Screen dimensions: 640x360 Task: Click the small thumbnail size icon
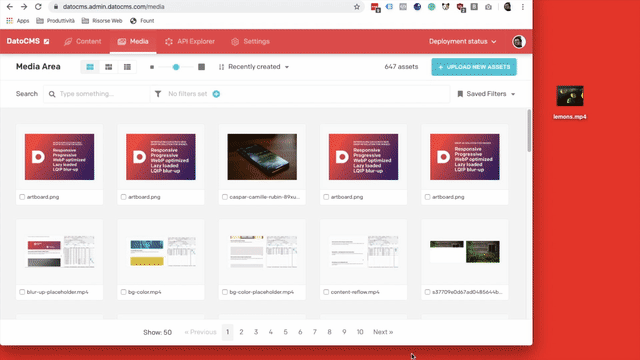point(152,67)
